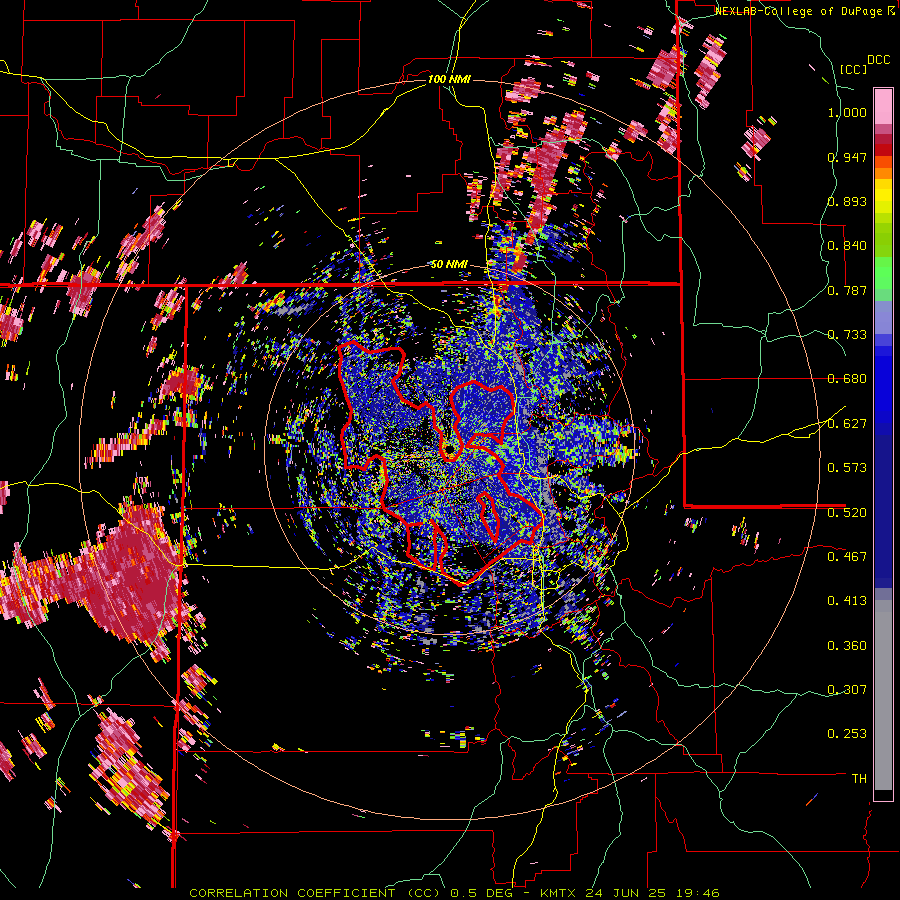Image resolution: width=900 pixels, height=900 pixels.
Task: Click the 0.627 scale value
Action: click(847, 424)
